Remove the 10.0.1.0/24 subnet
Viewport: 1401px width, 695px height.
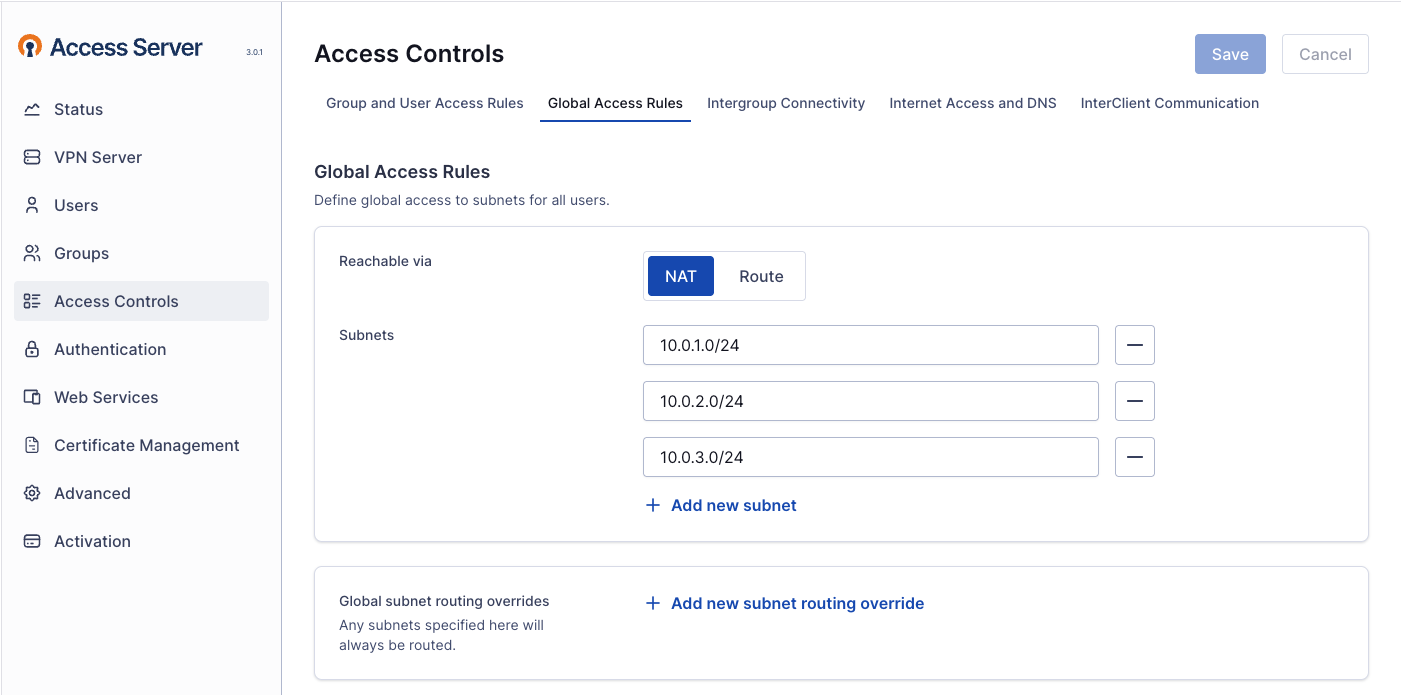click(x=1134, y=345)
